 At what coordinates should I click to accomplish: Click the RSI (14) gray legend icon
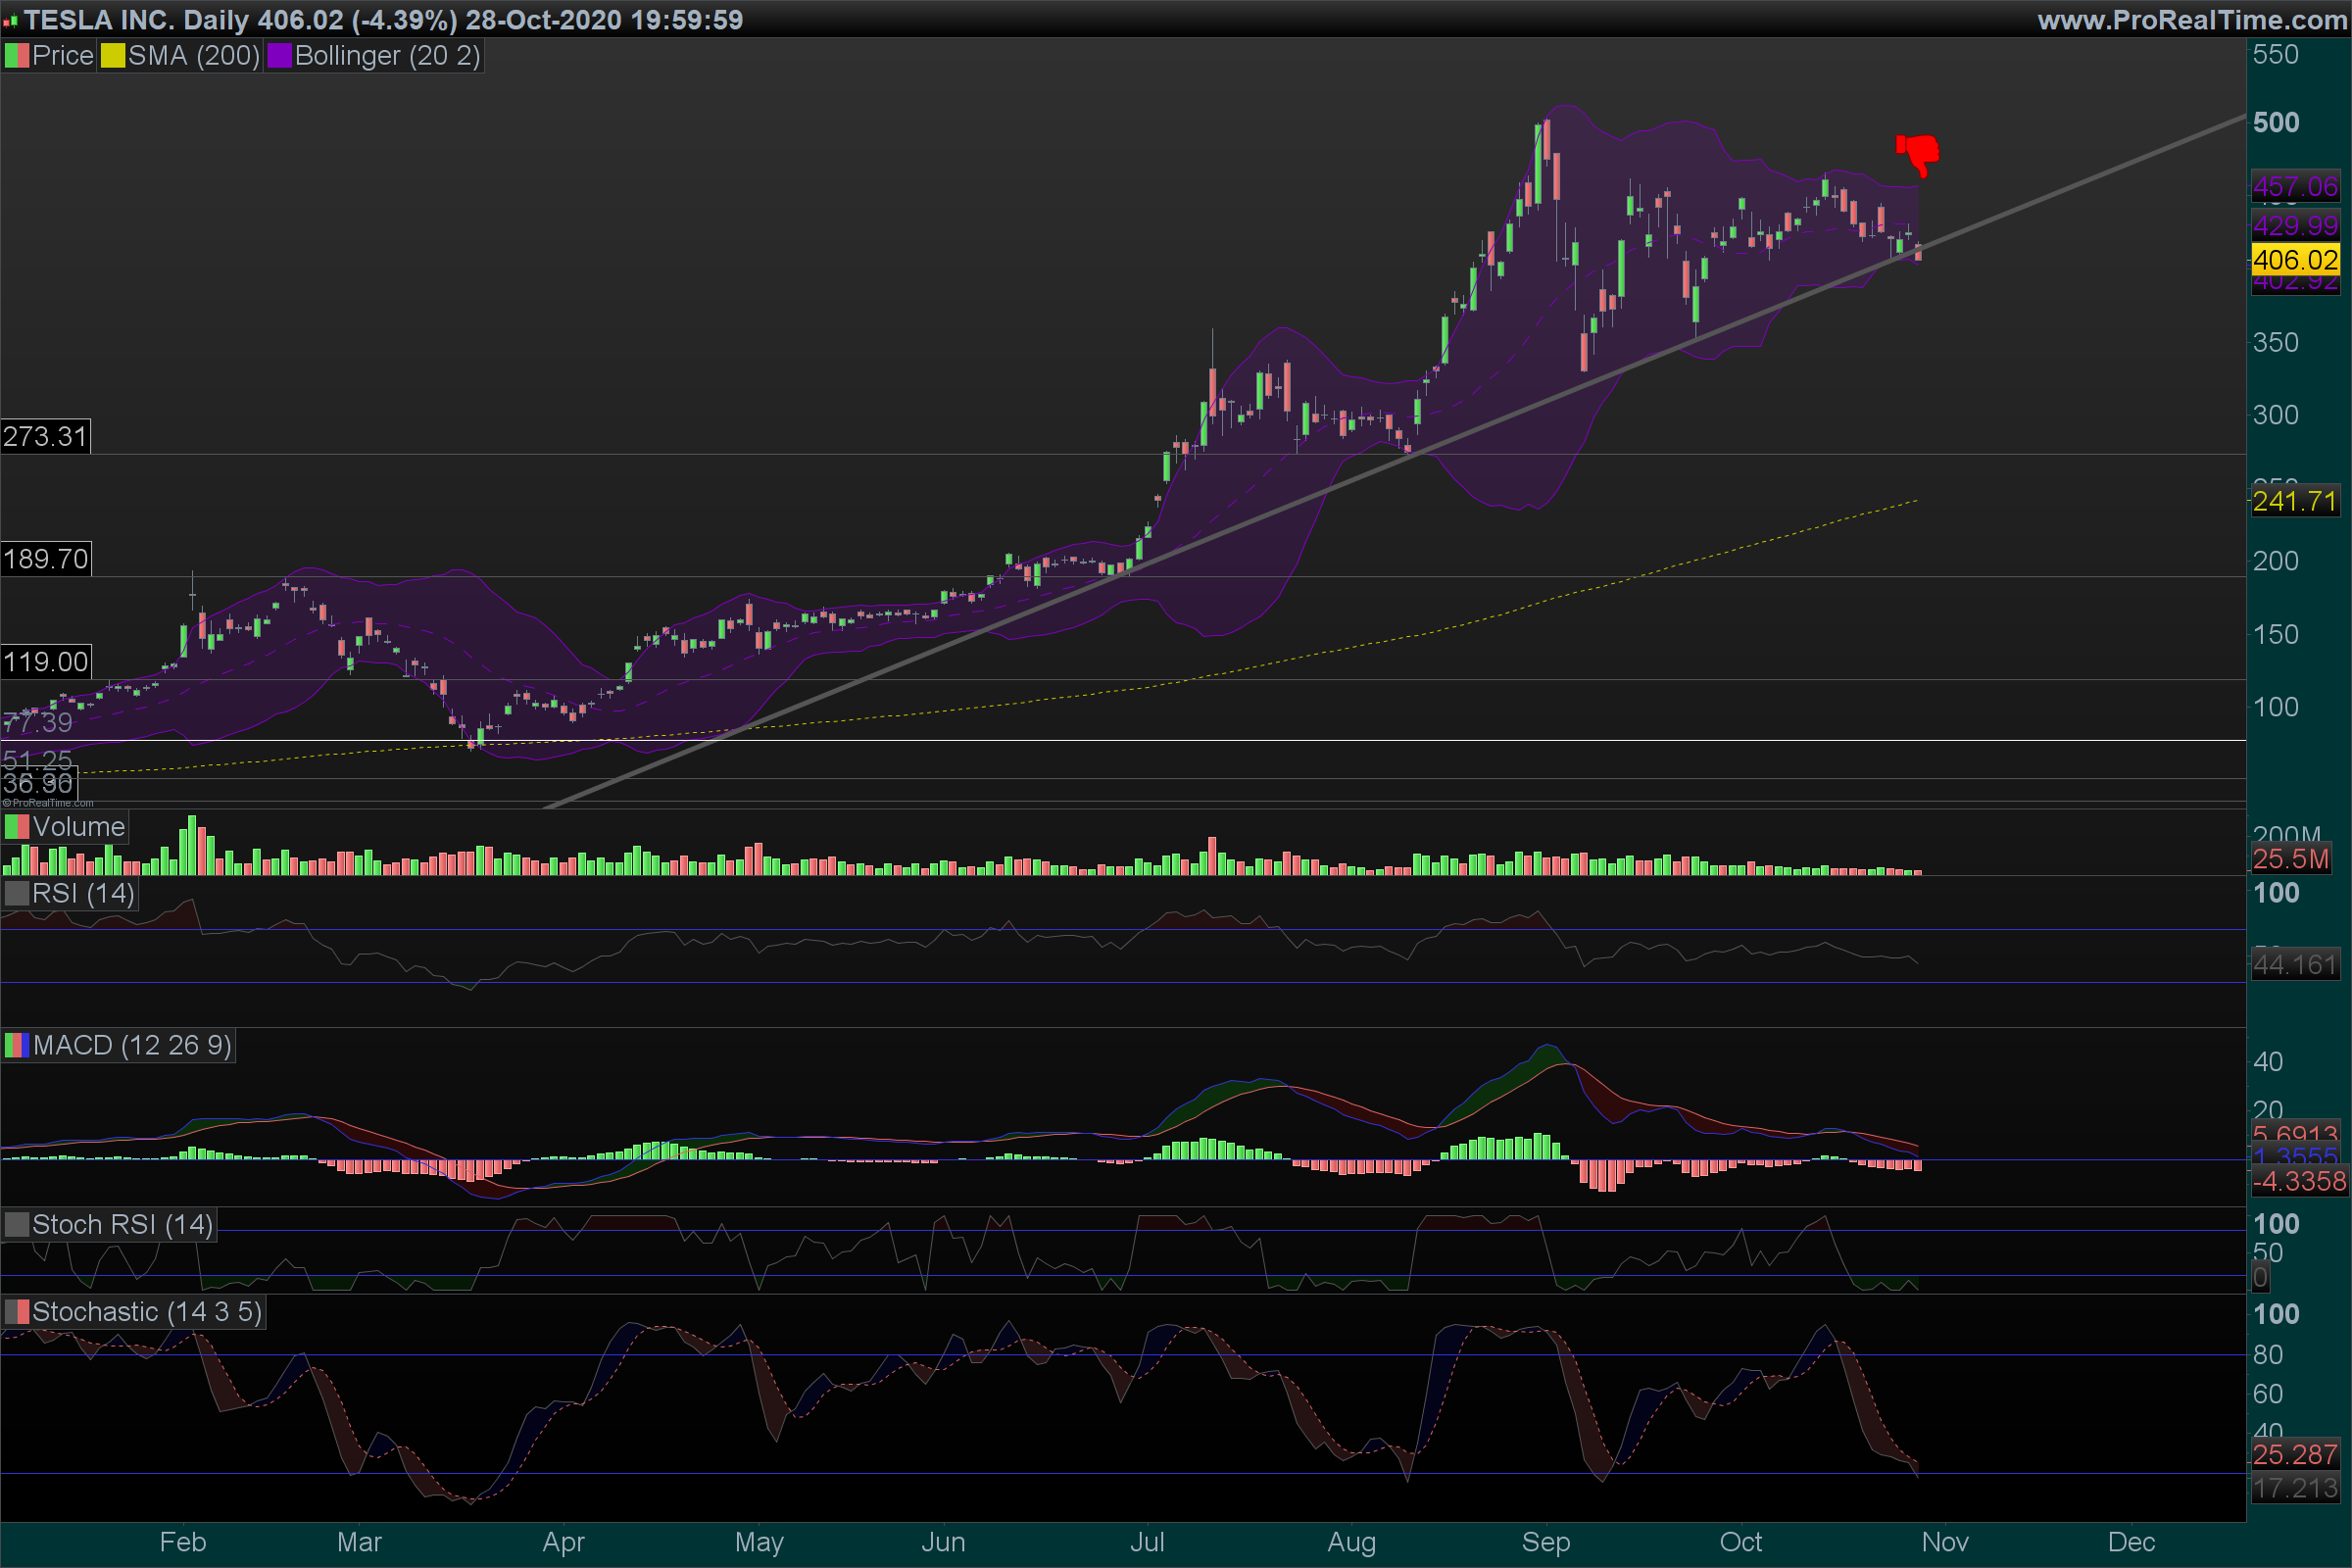click(17, 893)
